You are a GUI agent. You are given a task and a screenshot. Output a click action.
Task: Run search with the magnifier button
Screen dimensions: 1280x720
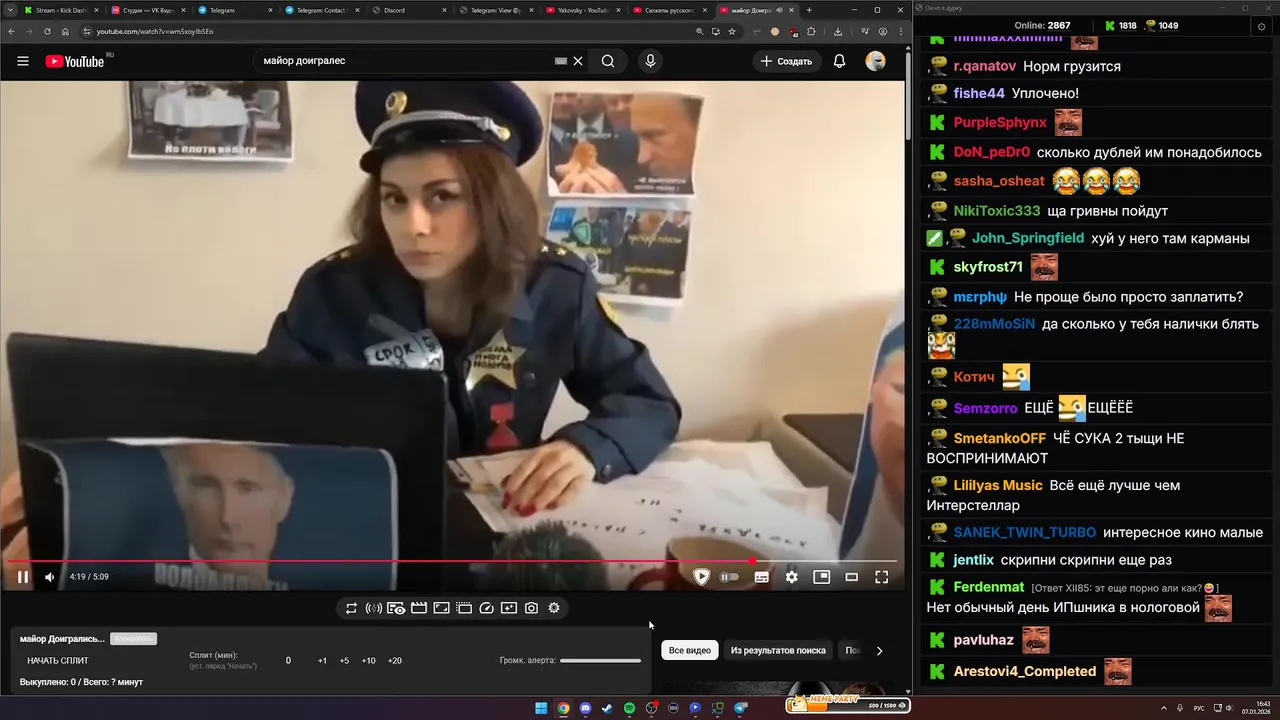point(608,61)
